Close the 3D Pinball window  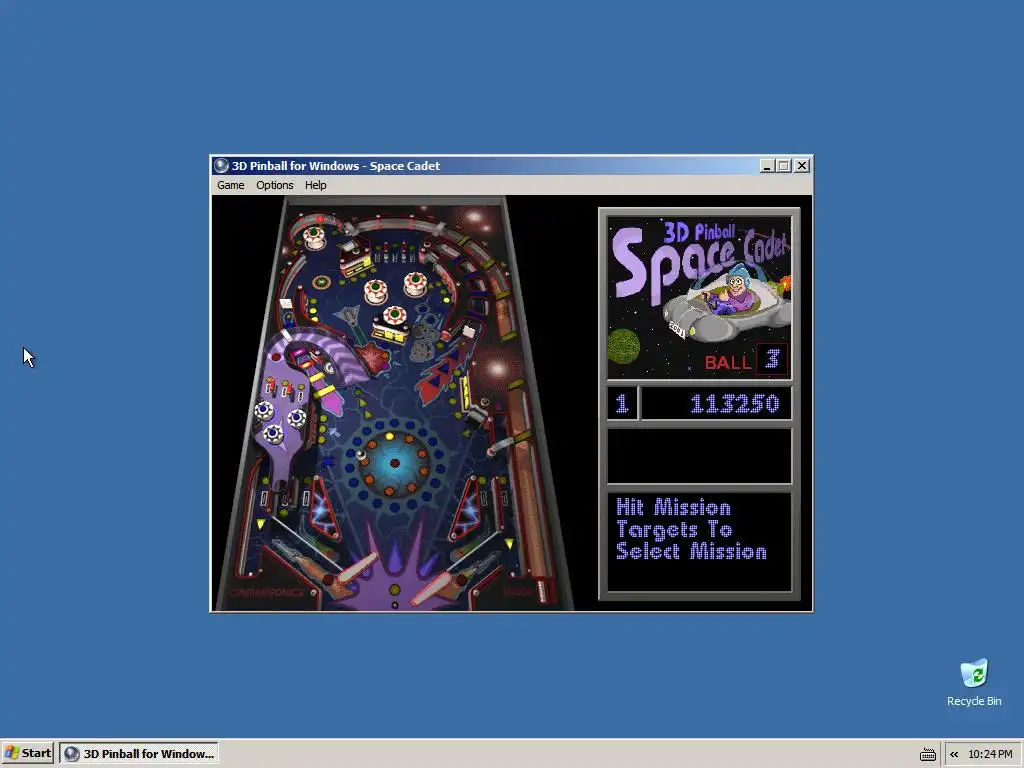click(x=802, y=166)
